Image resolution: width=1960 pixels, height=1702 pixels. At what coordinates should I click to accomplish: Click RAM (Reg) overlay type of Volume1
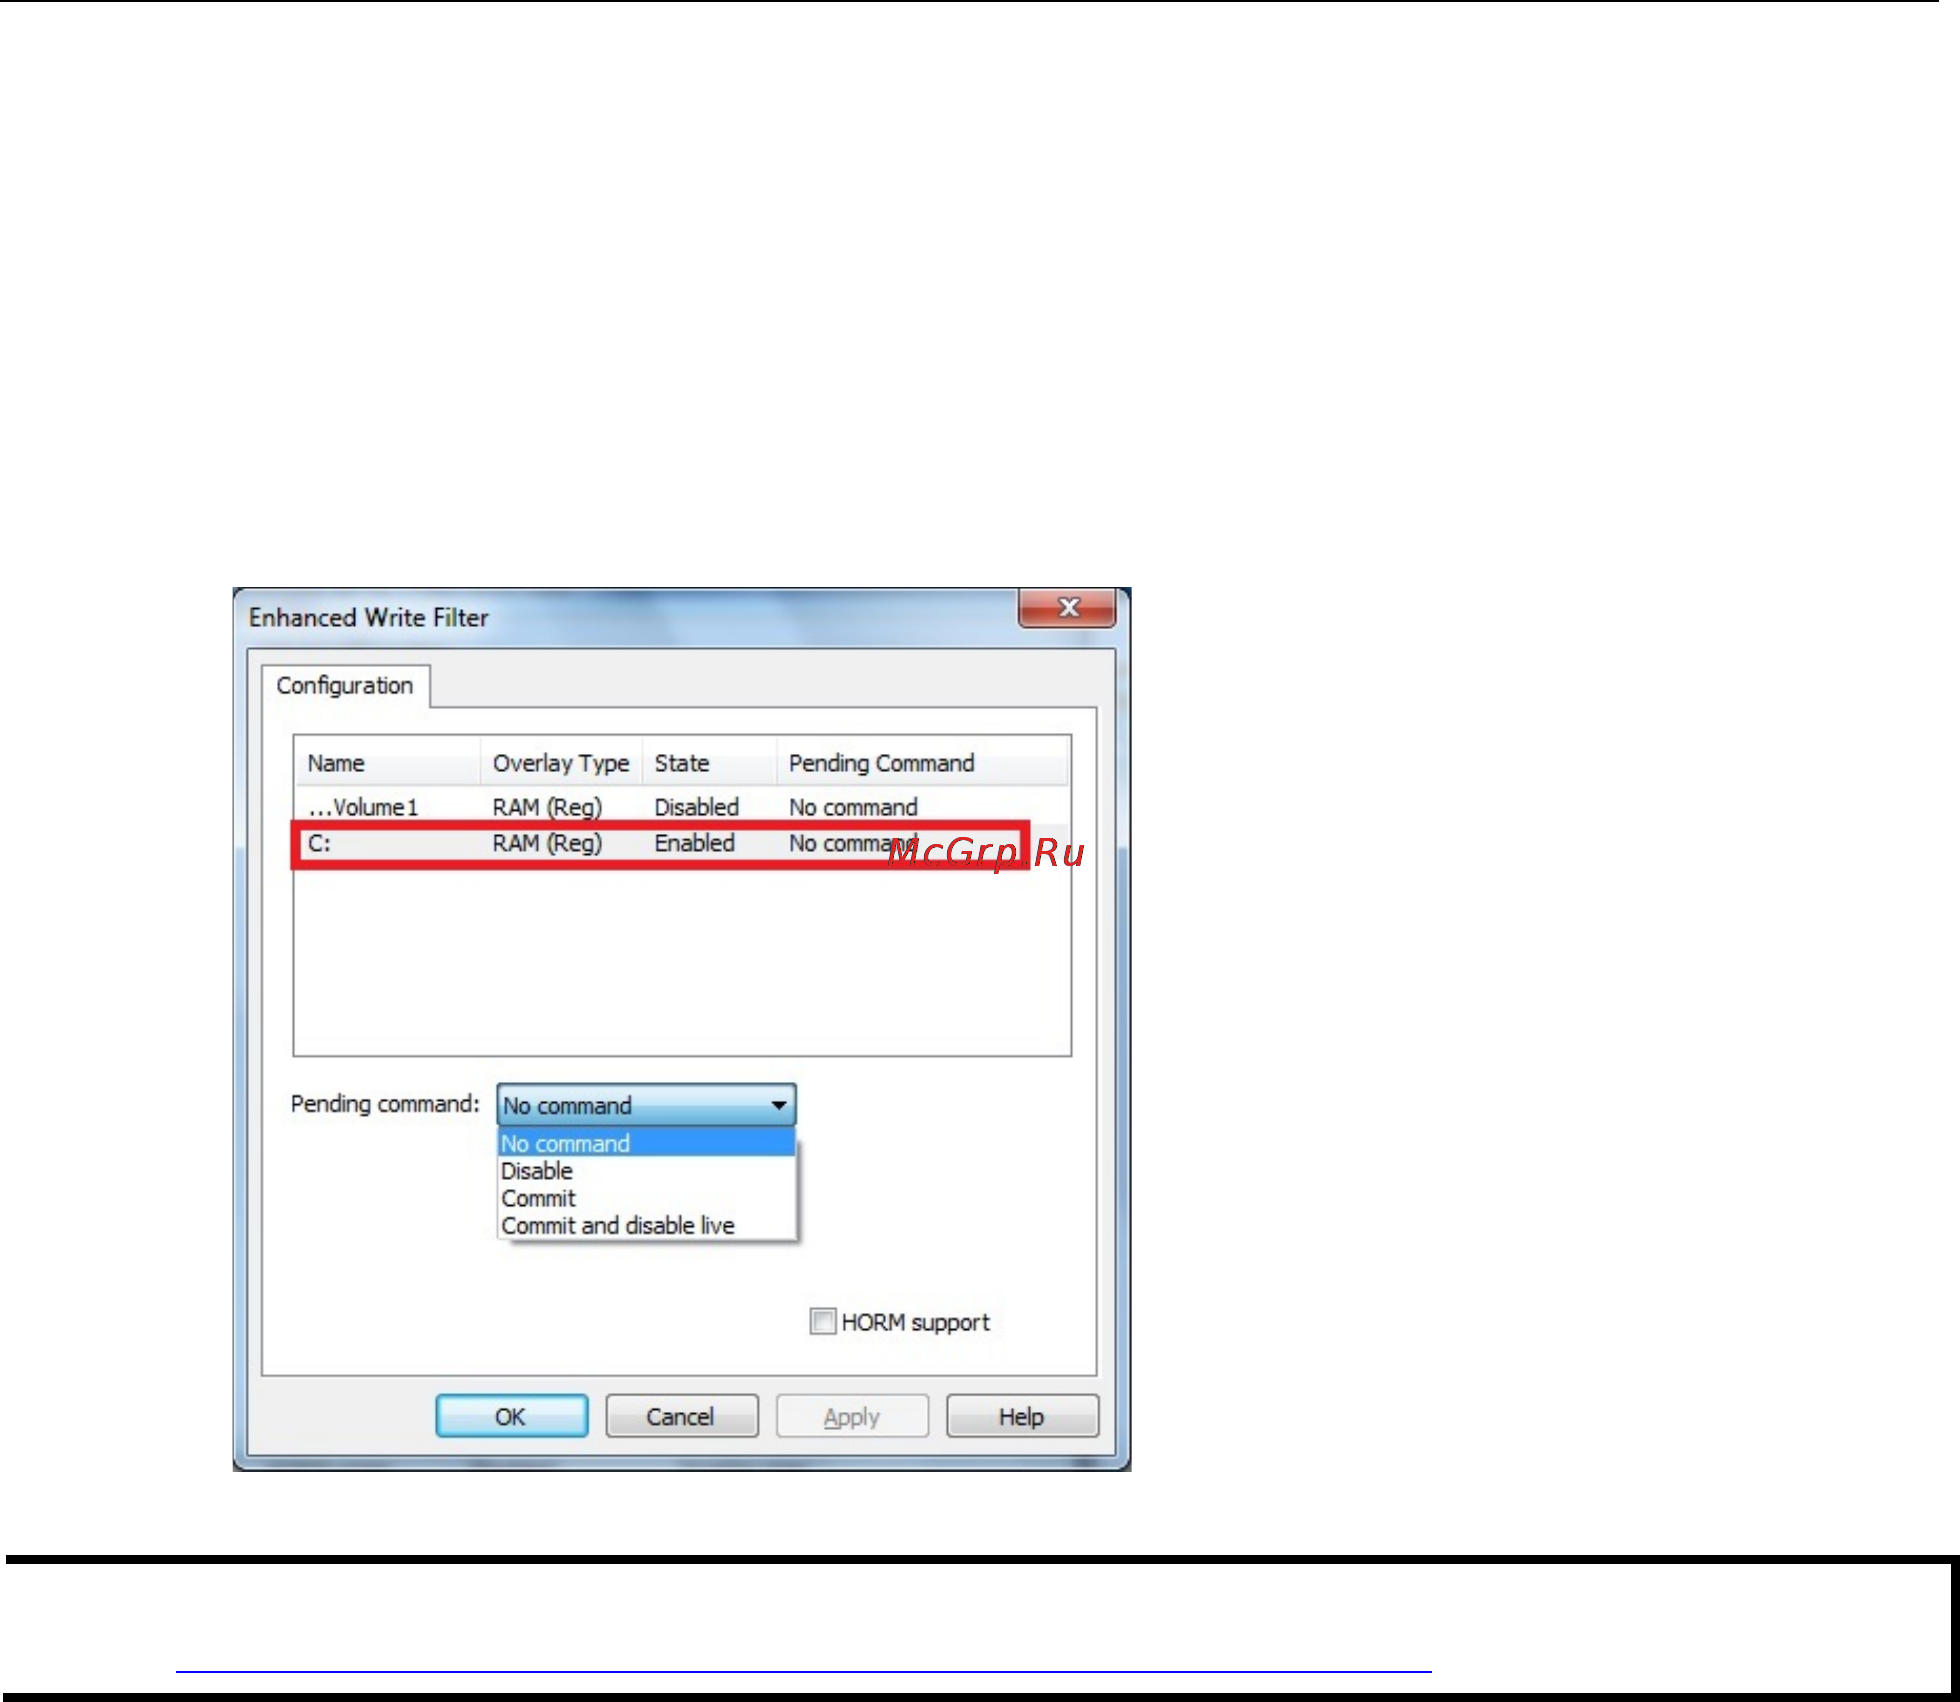pos(547,807)
